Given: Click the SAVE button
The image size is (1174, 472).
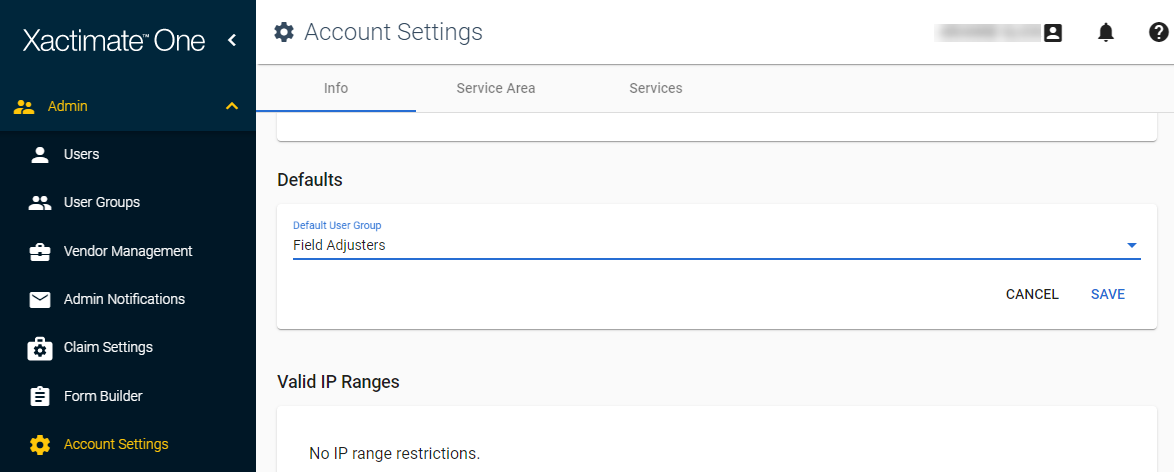Looking at the screenshot, I should (1108, 294).
